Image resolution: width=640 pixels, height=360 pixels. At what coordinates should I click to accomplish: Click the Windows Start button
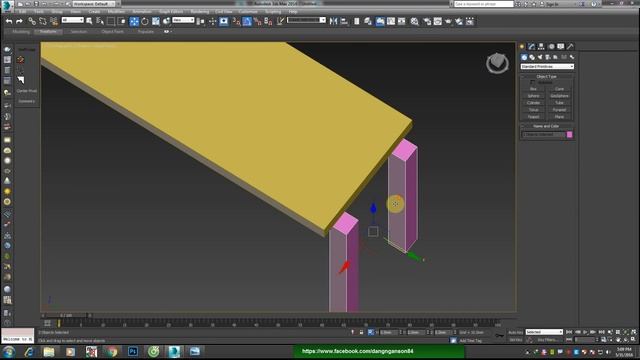9,351
